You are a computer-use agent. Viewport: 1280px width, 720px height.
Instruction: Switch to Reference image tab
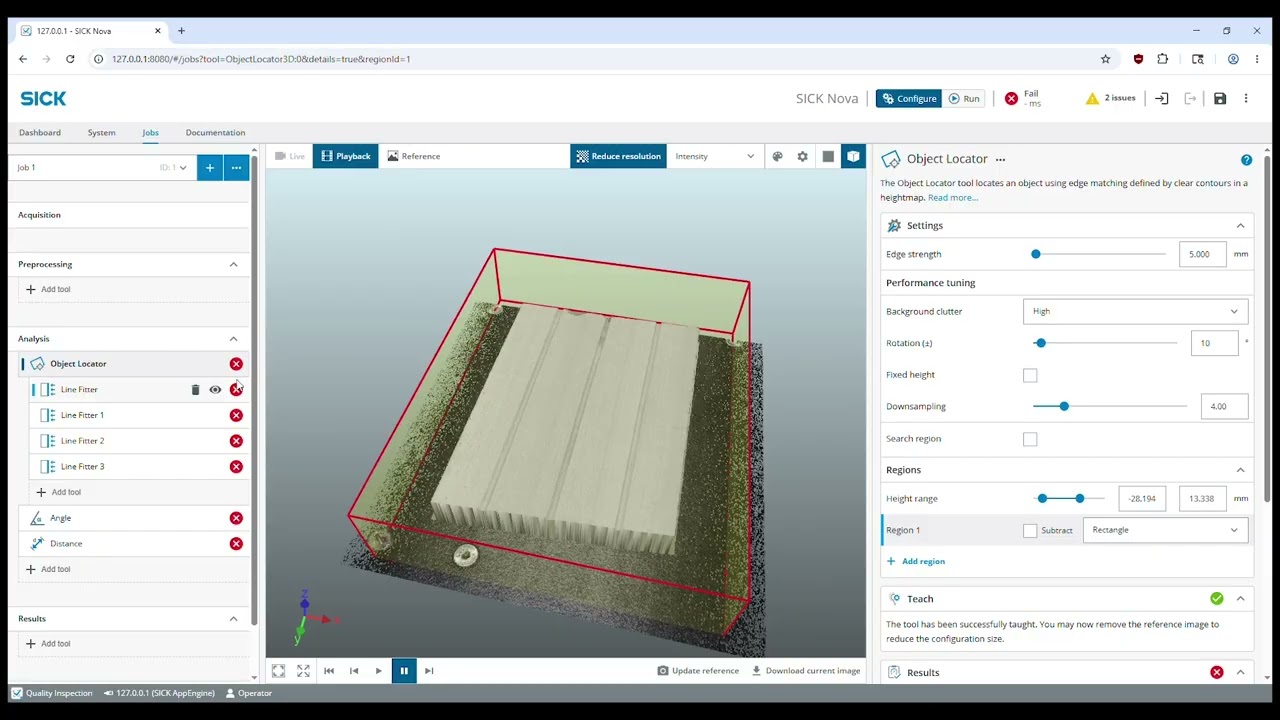coord(413,156)
